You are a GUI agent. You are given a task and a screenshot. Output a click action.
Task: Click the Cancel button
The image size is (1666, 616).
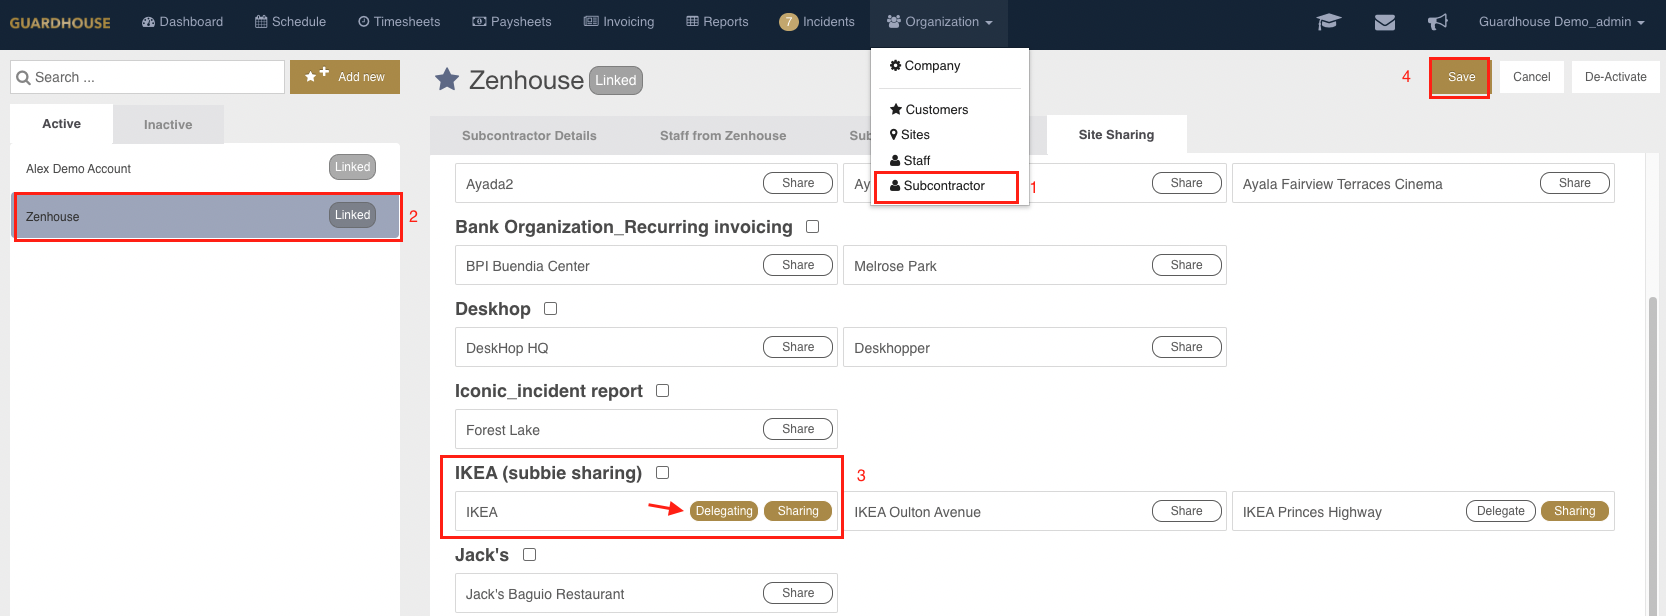click(x=1531, y=77)
